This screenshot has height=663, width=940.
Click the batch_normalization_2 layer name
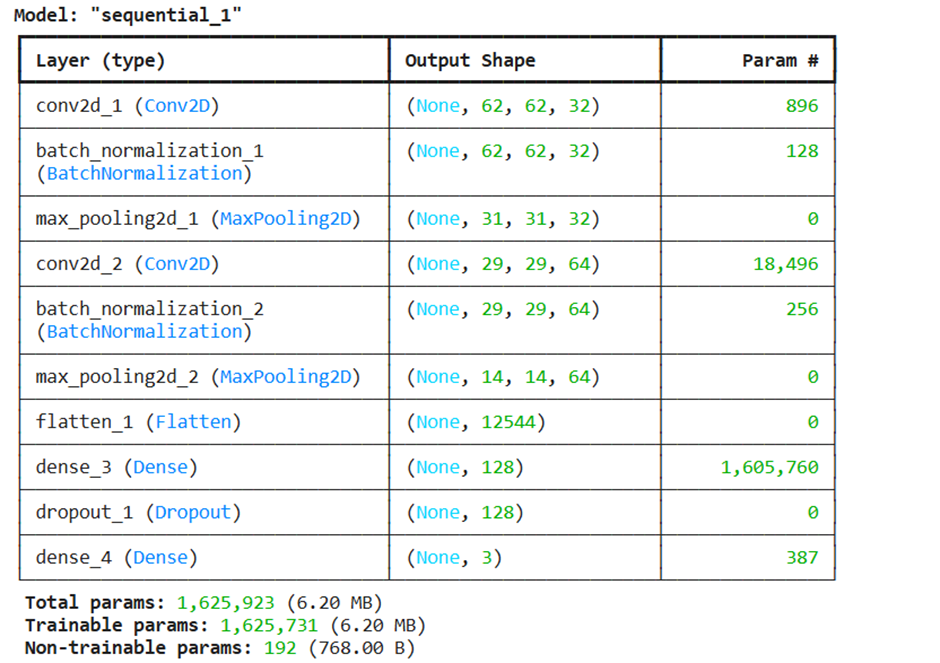(x=150, y=309)
